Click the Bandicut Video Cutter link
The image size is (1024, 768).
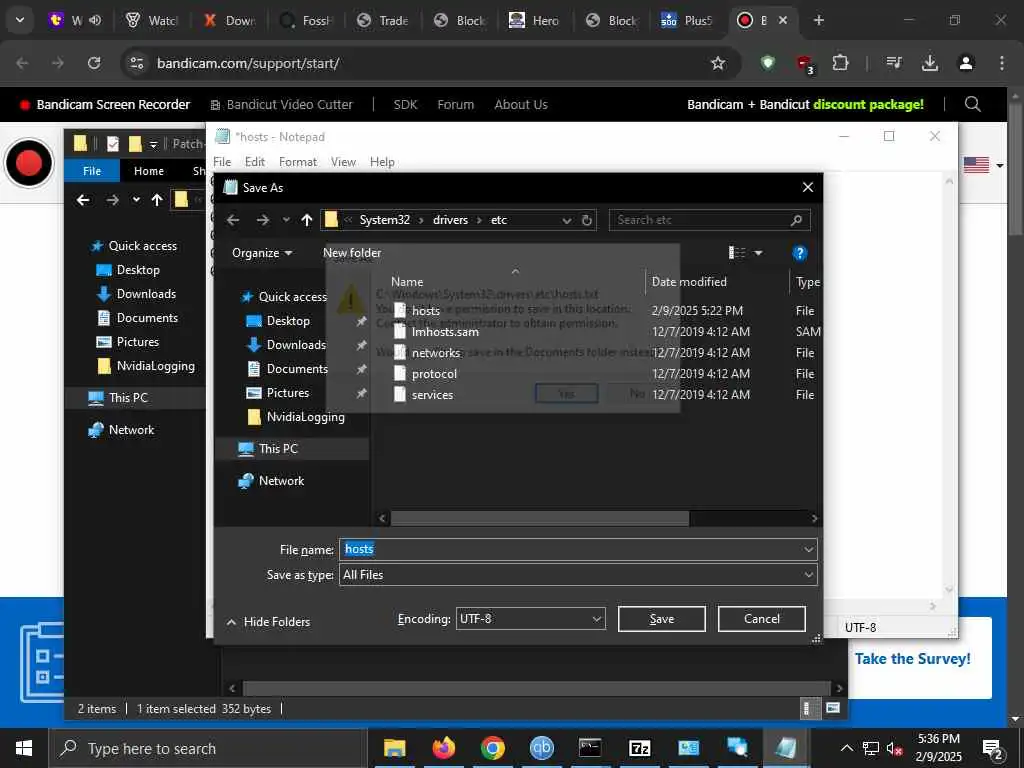click(x=281, y=104)
